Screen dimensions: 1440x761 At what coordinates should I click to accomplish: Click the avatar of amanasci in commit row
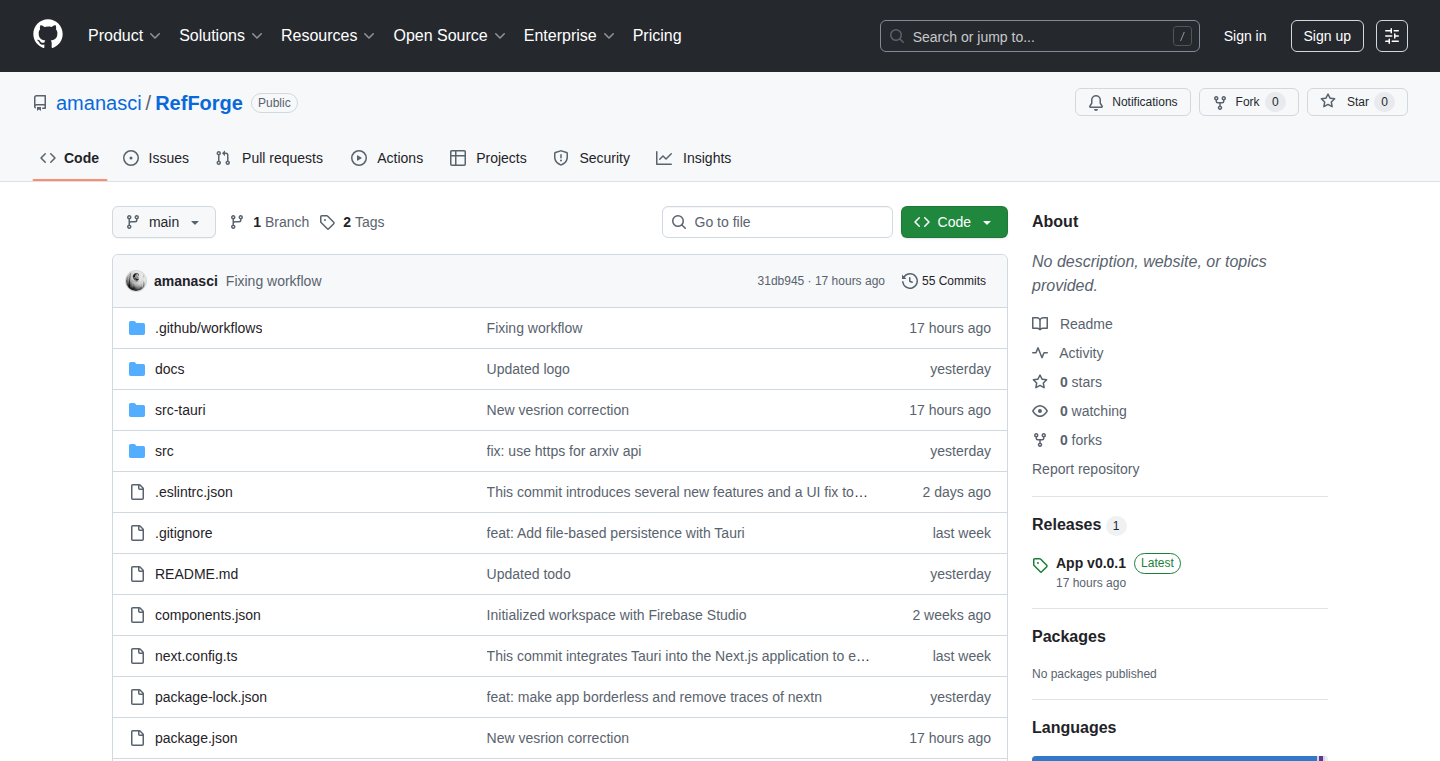(136, 281)
